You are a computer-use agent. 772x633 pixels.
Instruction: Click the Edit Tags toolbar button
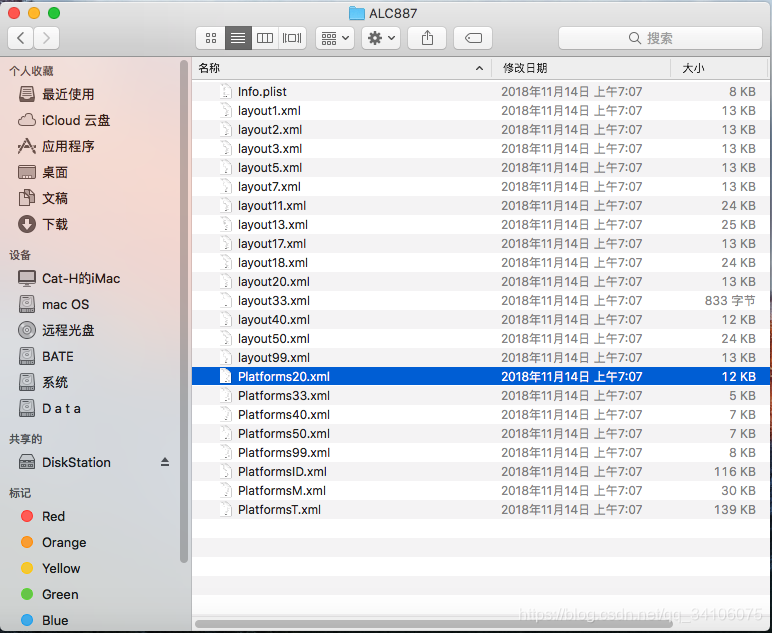click(x=473, y=38)
